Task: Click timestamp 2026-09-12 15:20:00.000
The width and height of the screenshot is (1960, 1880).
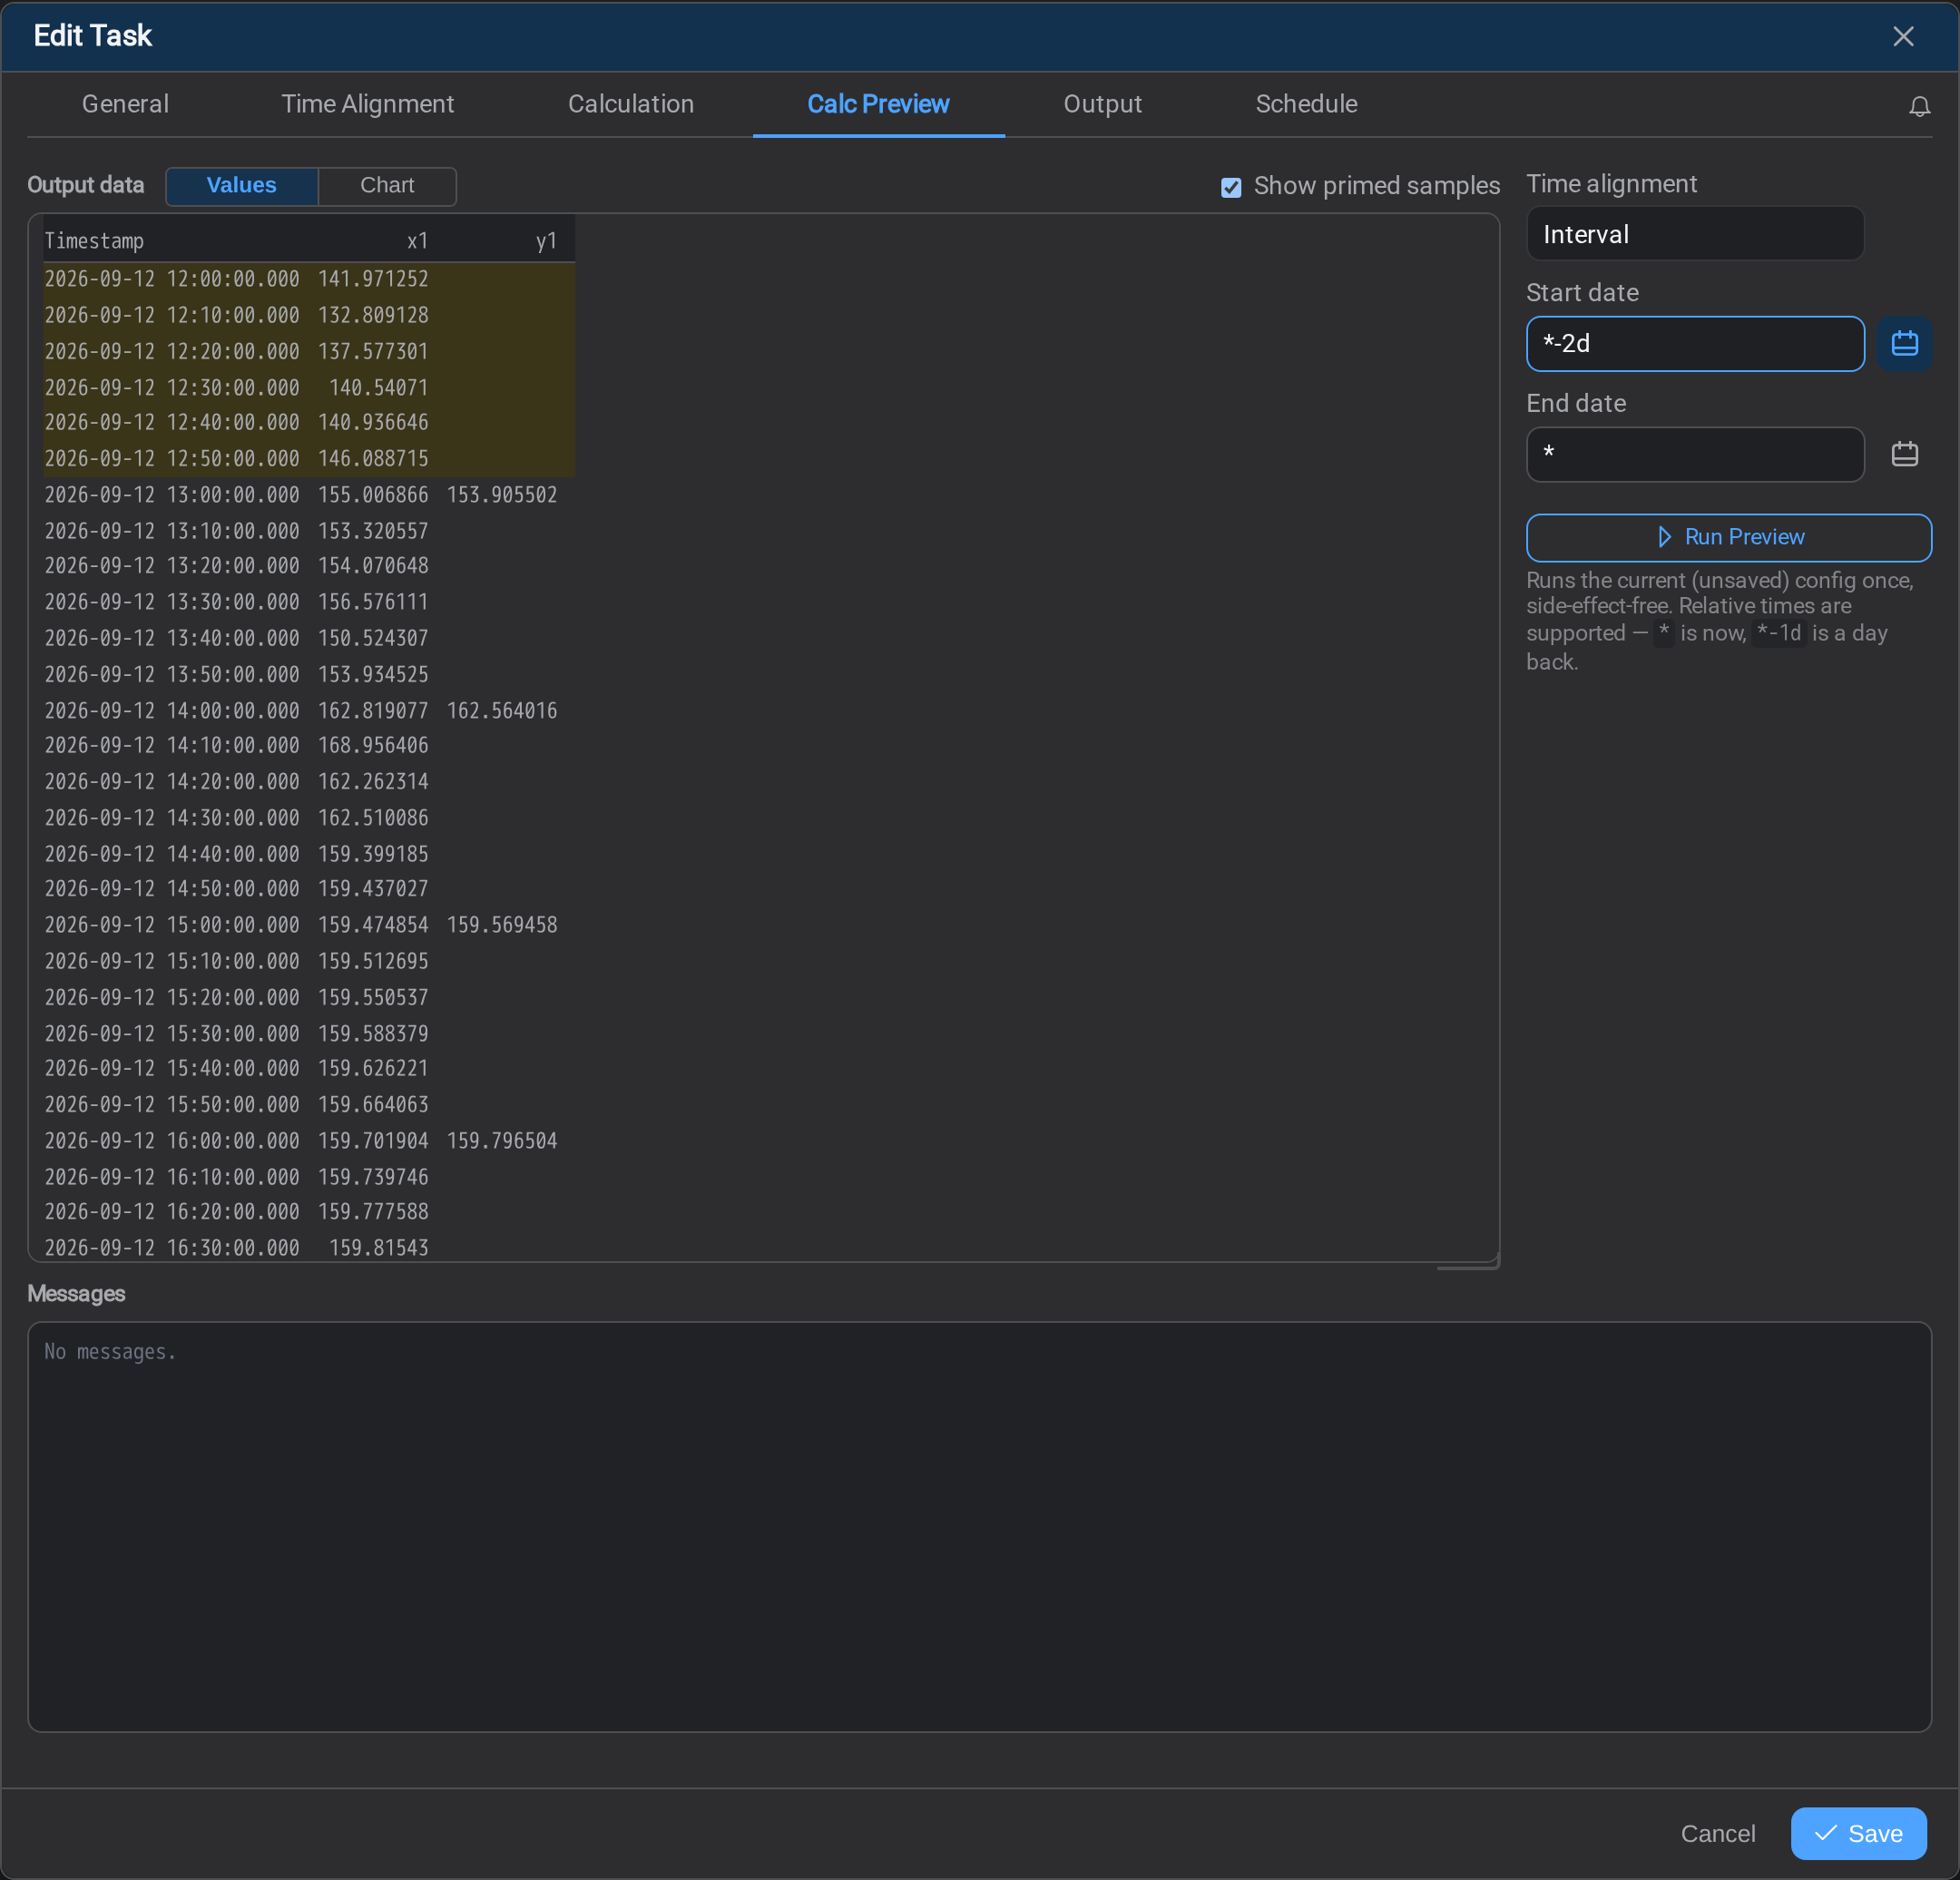Action: [x=172, y=997]
